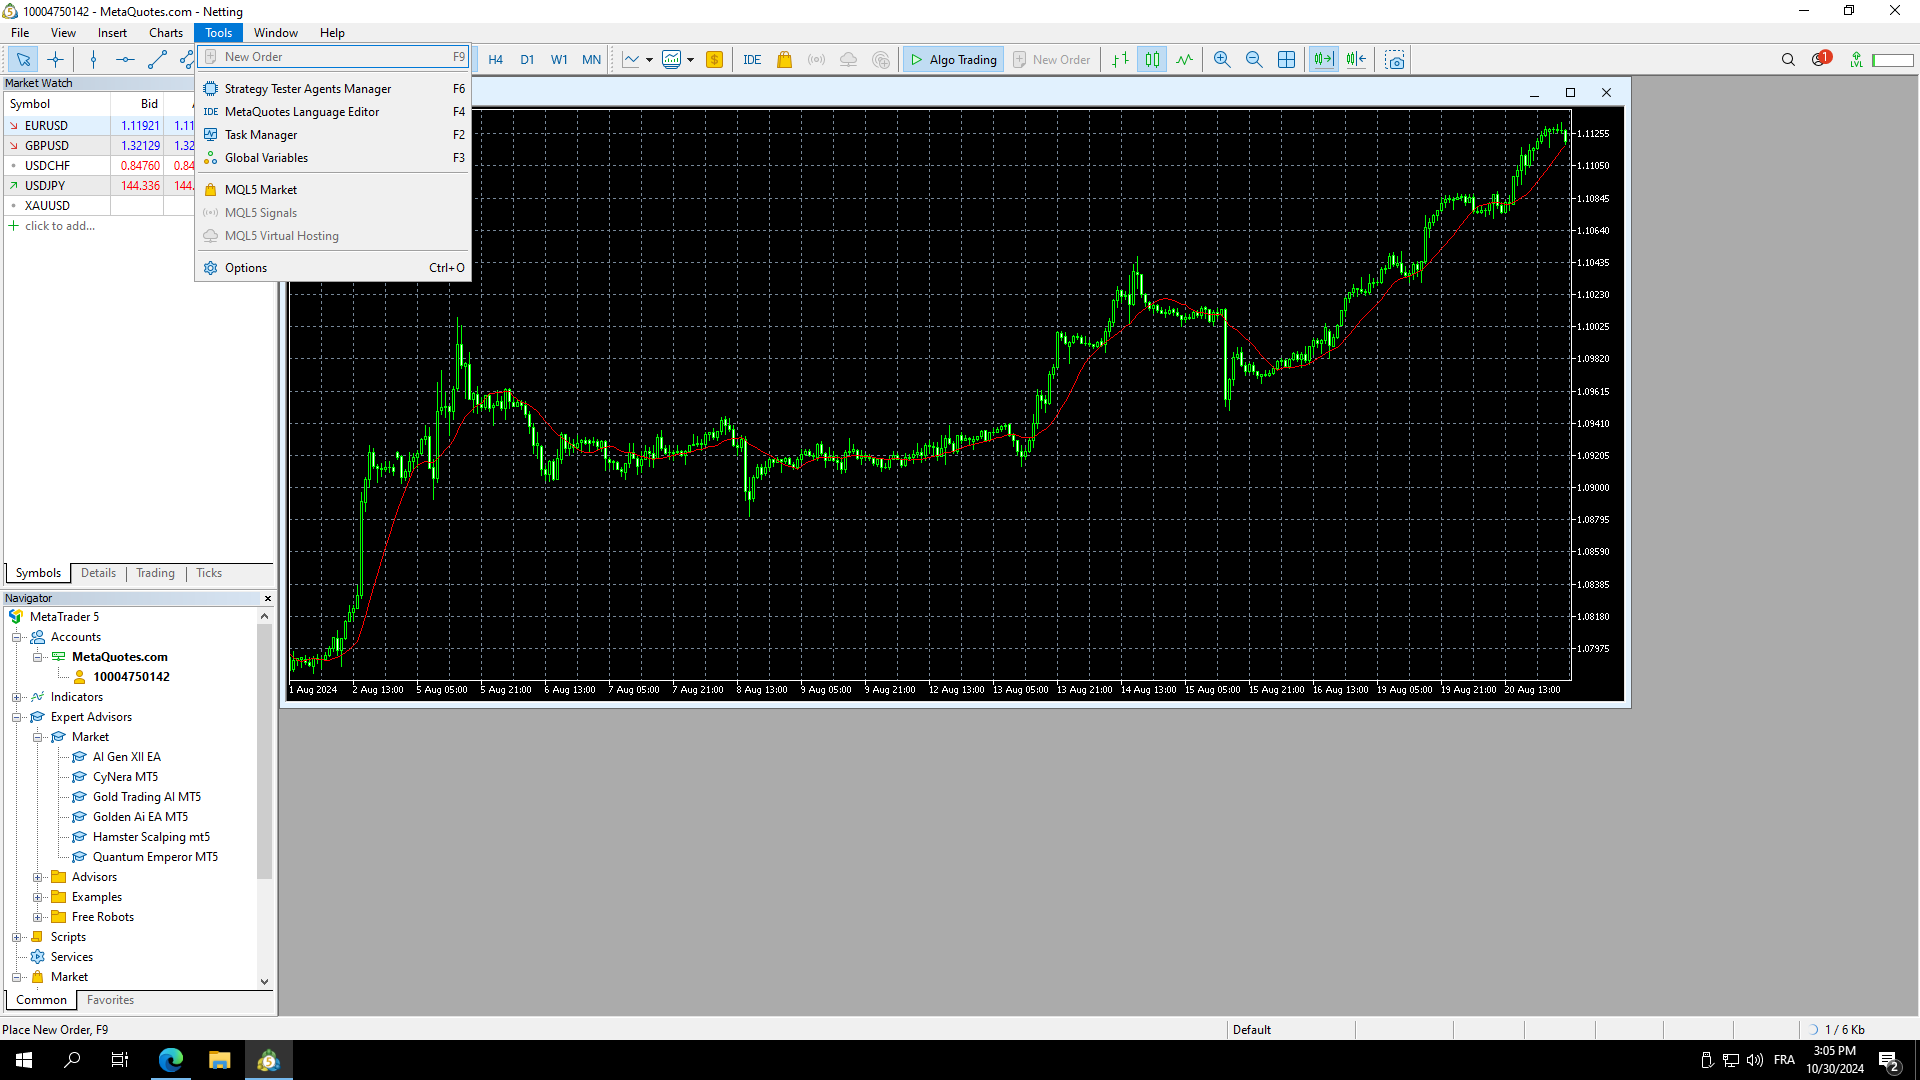Tile chart windows with grid icon
The height and width of the screenshot is (1080, 1920).
1286,60
